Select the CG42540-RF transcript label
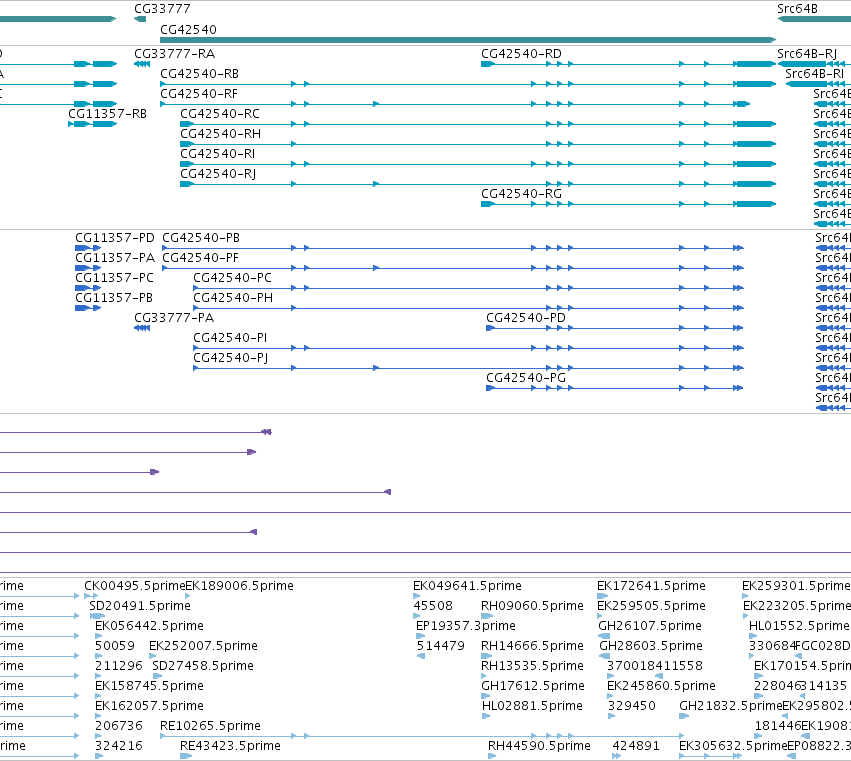Image resolution: width=851 pixels, height=761 pixels. coord(199,94)
